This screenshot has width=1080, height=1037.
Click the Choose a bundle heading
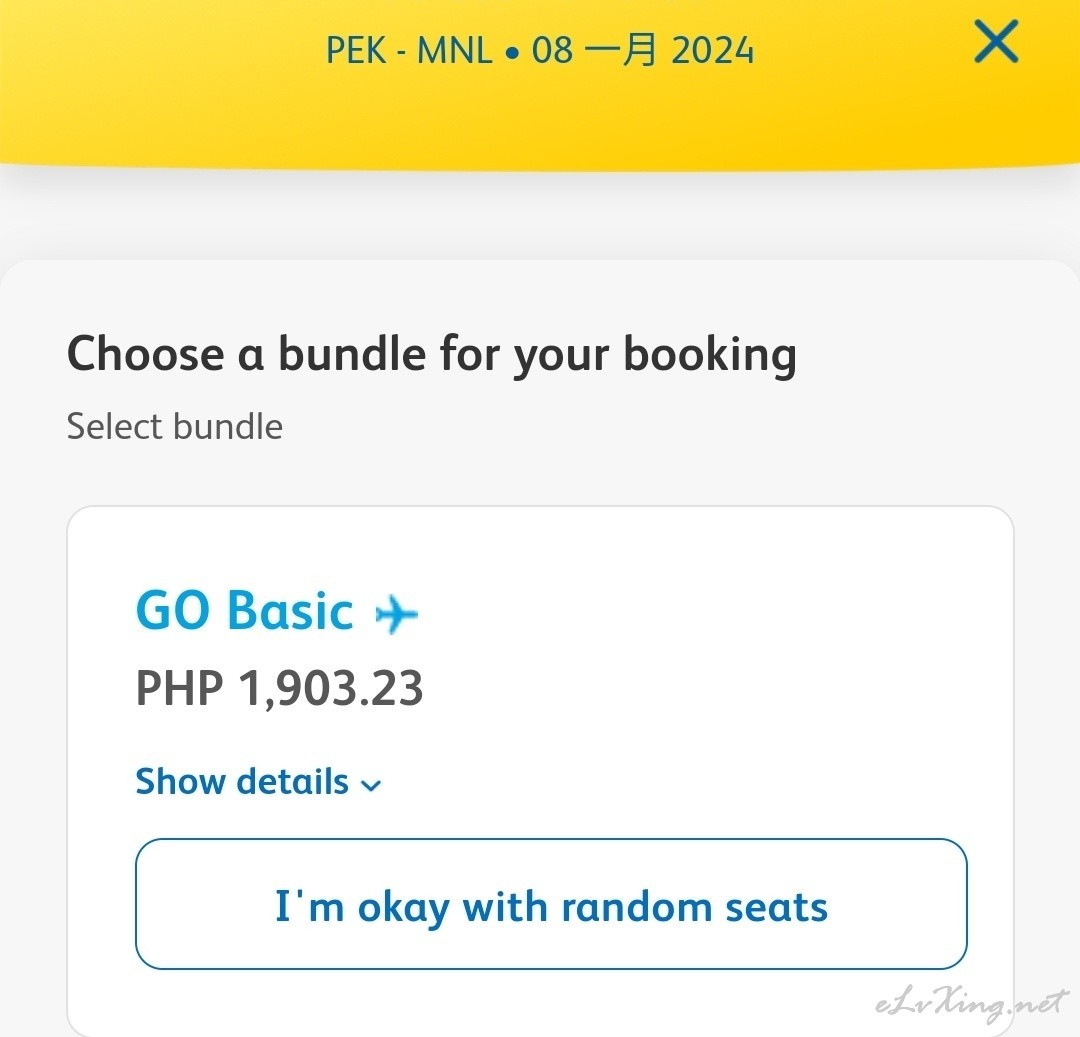432,355
